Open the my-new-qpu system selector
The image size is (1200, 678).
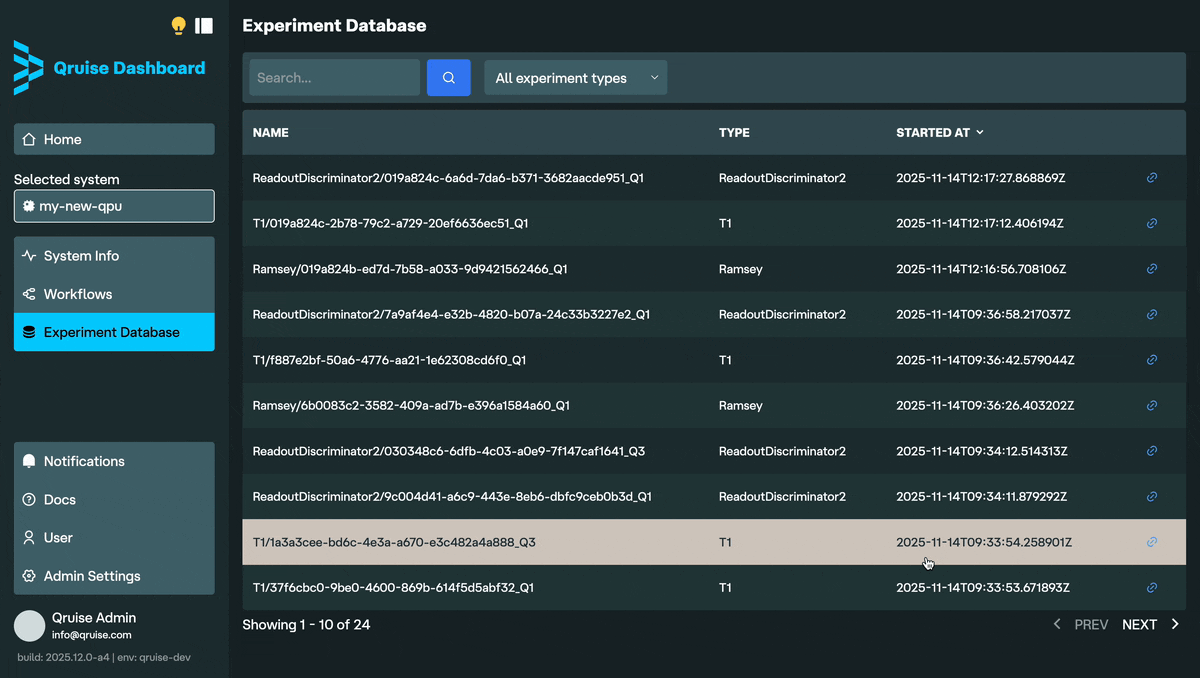pos(113,206)
